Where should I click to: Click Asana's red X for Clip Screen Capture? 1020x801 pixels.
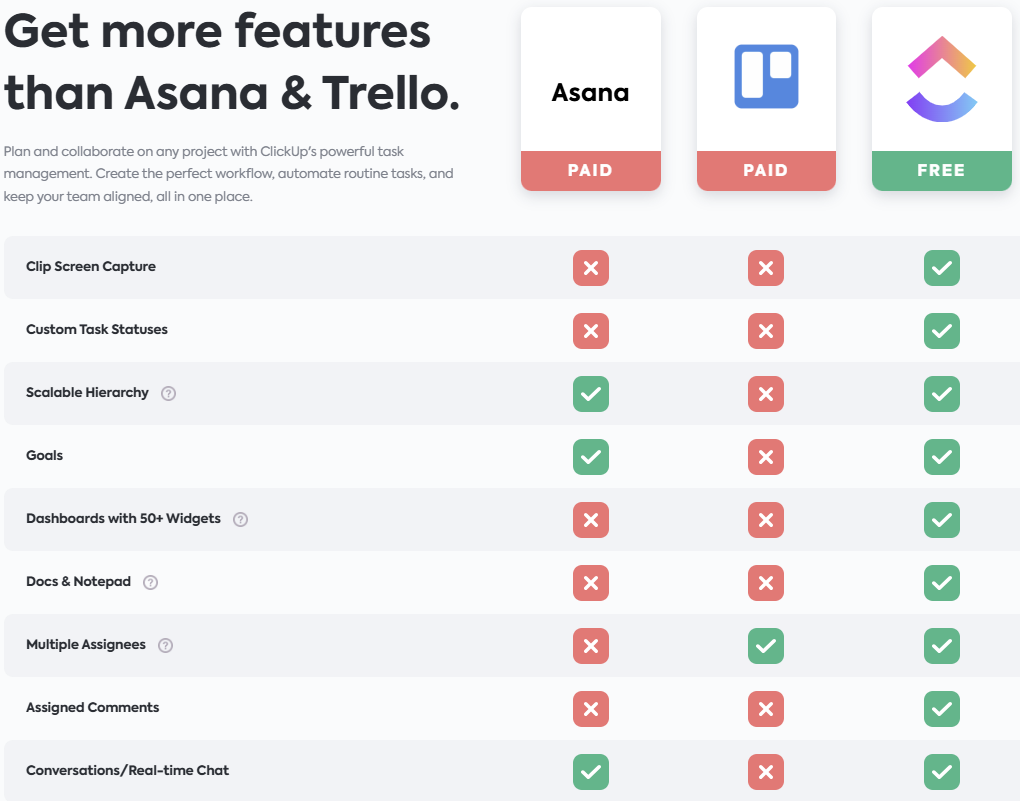click(591, 268)
